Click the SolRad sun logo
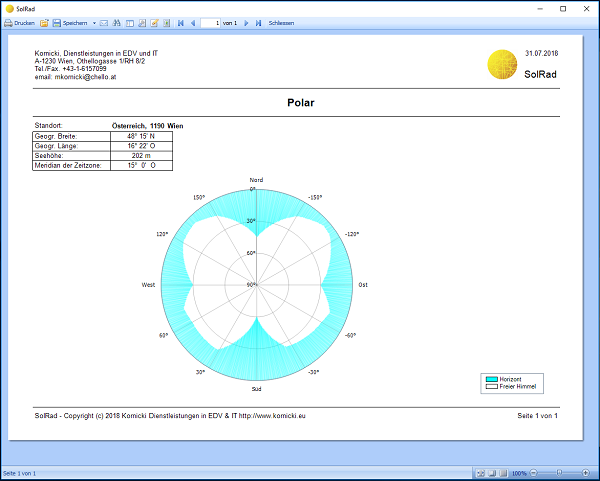Viewport: 600px width, 481px height. coord(502,64)
